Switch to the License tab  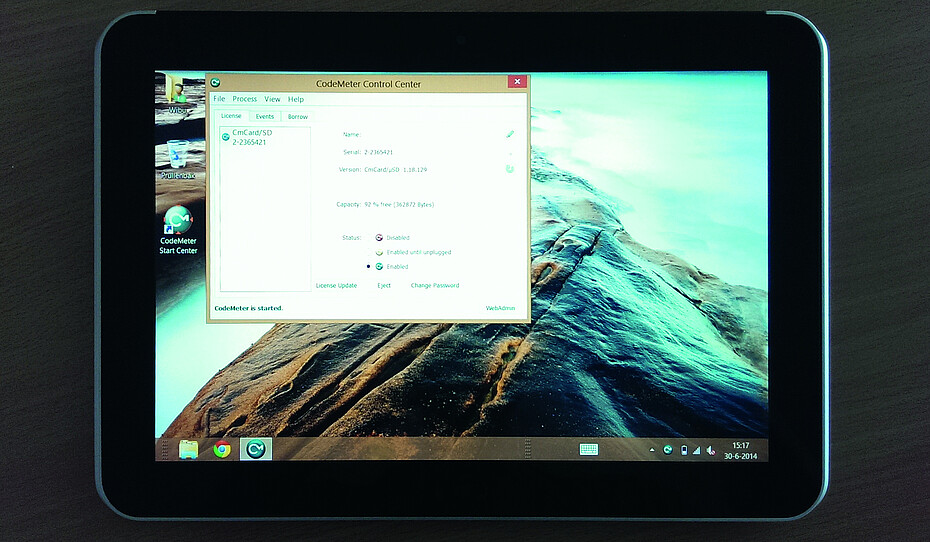231,116
